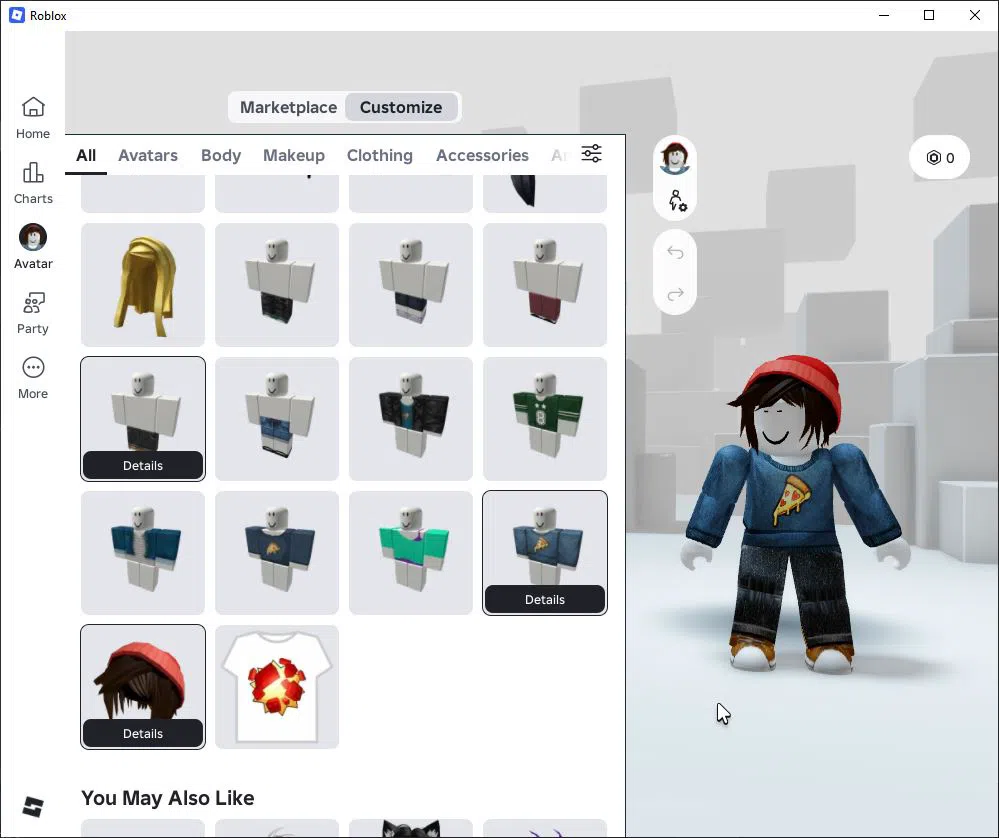Screen dimensions: 999x838
Task: Open the More menu icon
Action: [33, 378]
